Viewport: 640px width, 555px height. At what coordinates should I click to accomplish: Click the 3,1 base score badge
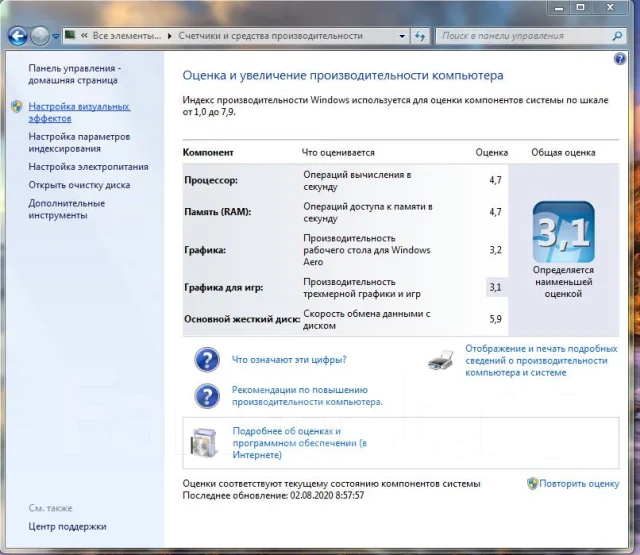coord(563,232)
